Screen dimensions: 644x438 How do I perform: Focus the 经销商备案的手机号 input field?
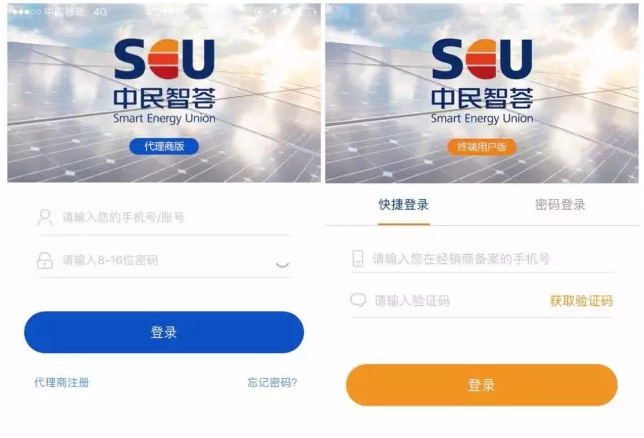click(483, 259)
